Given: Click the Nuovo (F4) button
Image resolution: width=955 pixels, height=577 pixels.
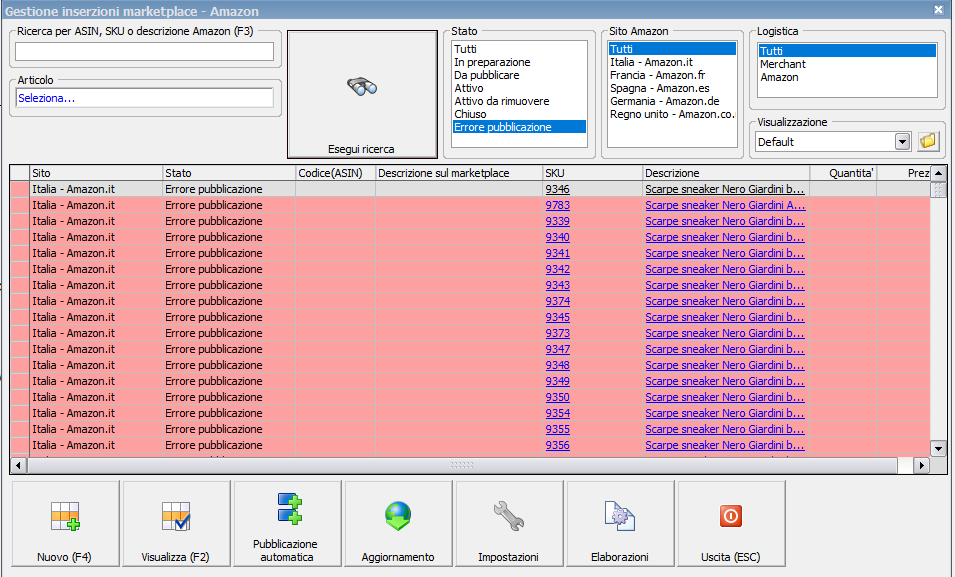Looking at the screenshot, I should click(x=65, y=524).
